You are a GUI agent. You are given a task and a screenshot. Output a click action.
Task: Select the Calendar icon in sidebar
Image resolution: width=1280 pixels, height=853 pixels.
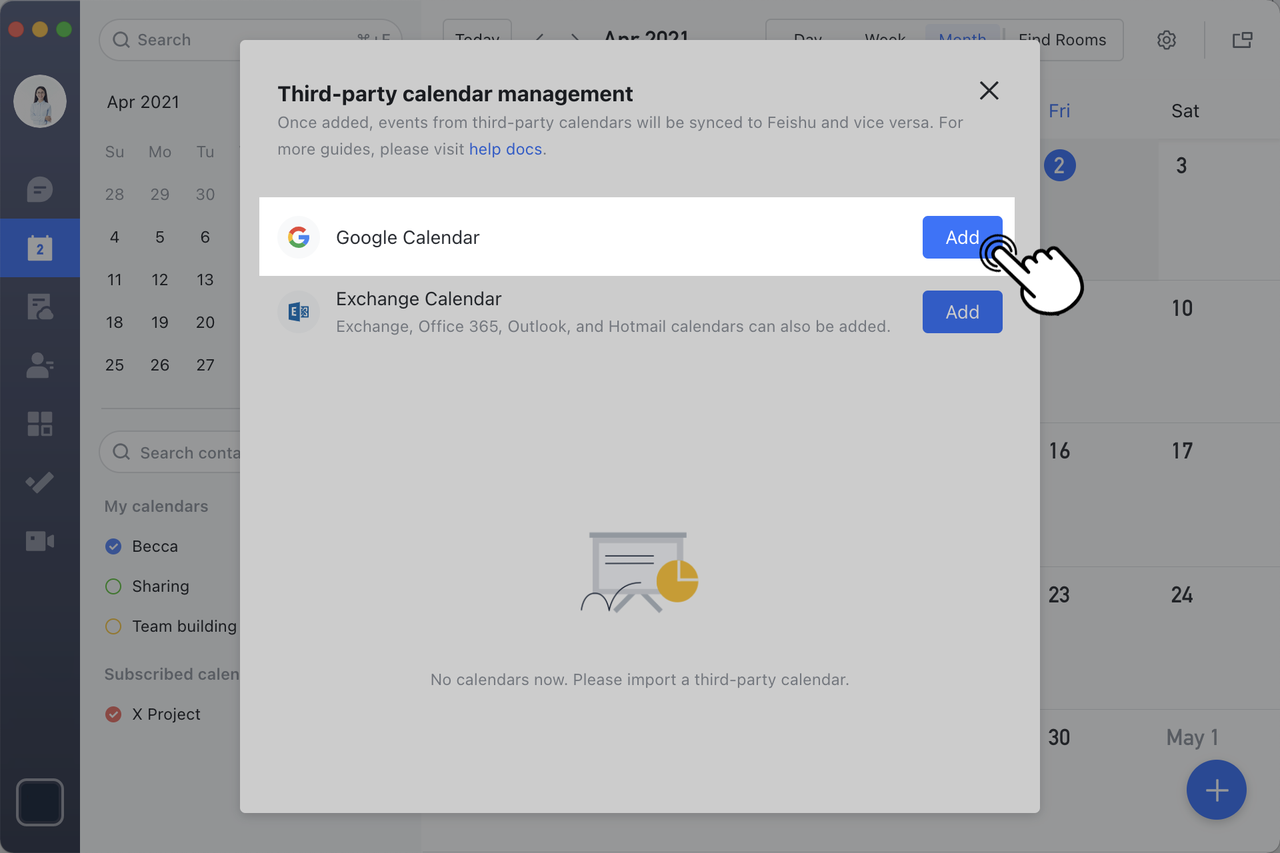(40, 248)
